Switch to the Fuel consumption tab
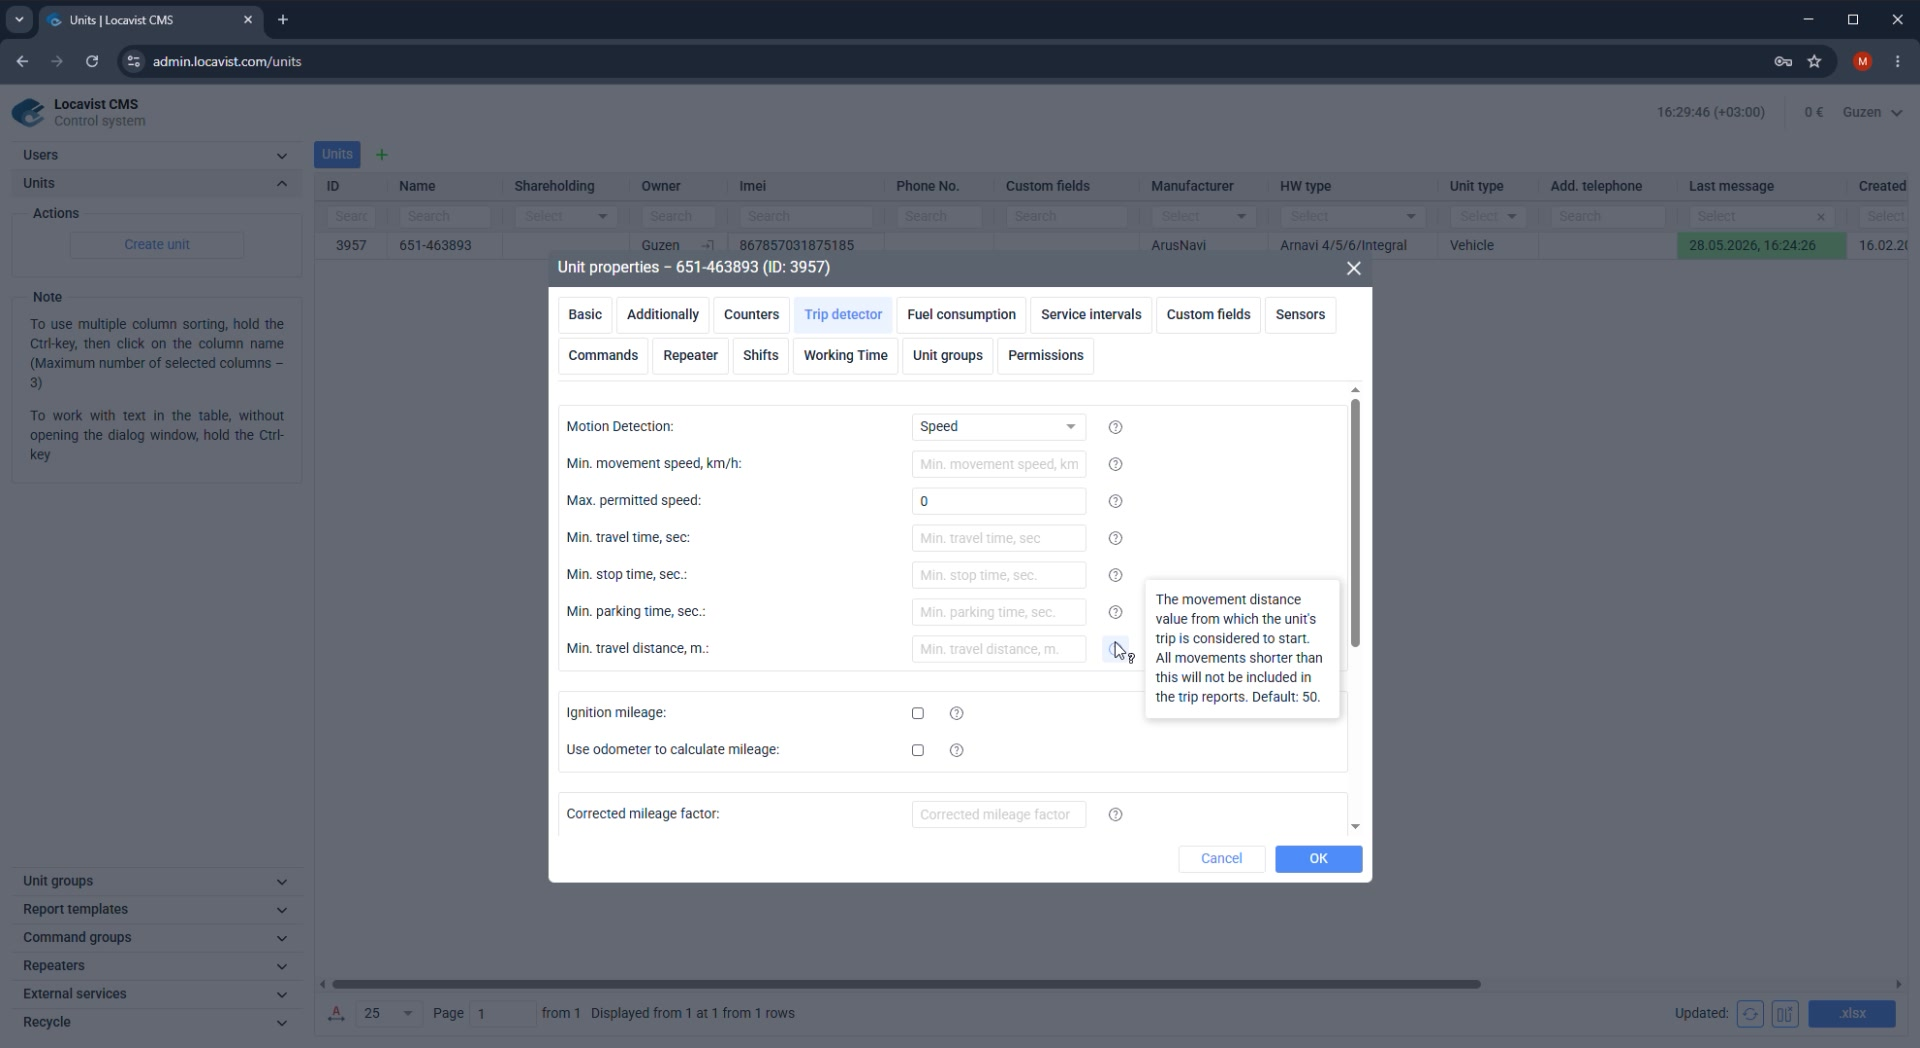The width and height of the screenshot is (1920, 1048). point(961,315)
